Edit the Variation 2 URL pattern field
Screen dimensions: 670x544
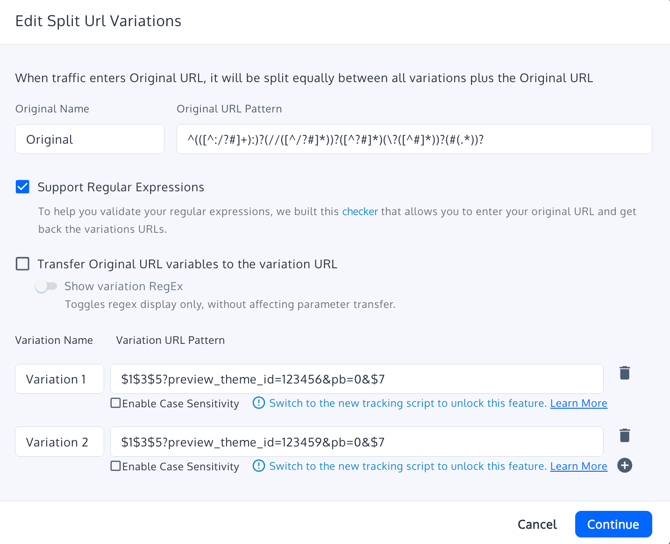(356, 442)
